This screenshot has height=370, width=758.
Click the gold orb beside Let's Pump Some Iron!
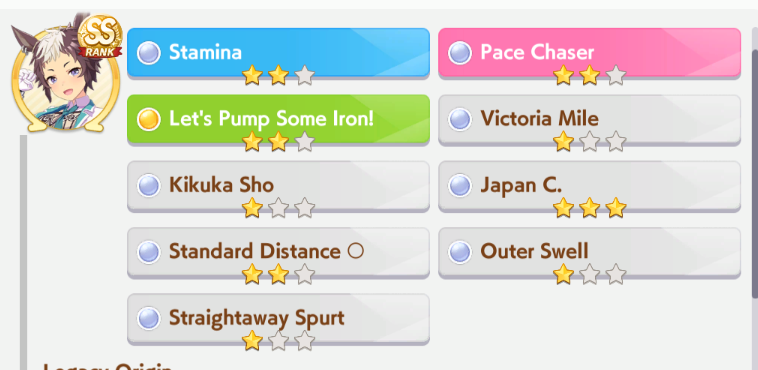(x=148, y=119)
